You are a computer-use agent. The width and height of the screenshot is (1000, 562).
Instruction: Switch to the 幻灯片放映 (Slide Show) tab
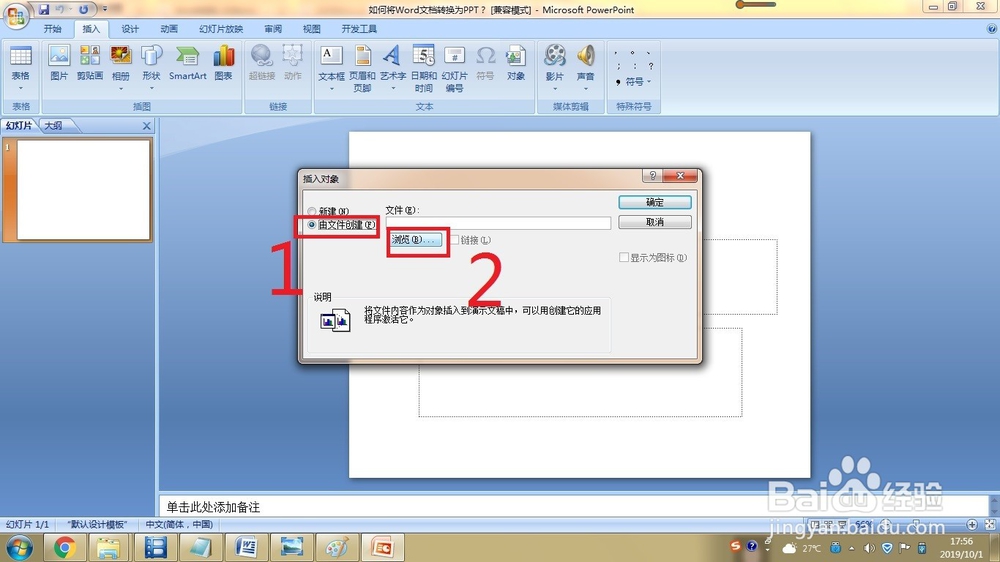click(221, 29)
